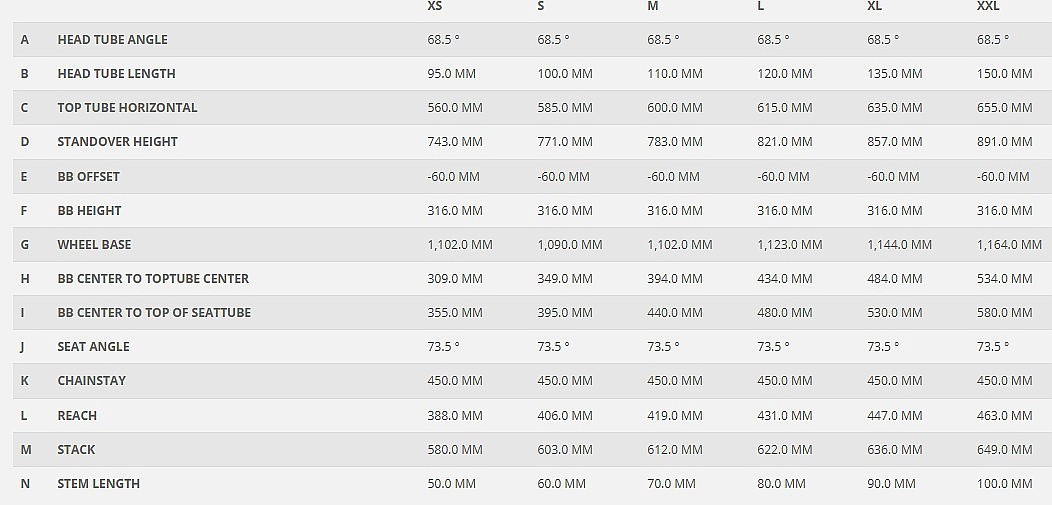The width and height of the screenshot is (1052, 505).
Task: Click the M size column header
Action: coord(653,6)
